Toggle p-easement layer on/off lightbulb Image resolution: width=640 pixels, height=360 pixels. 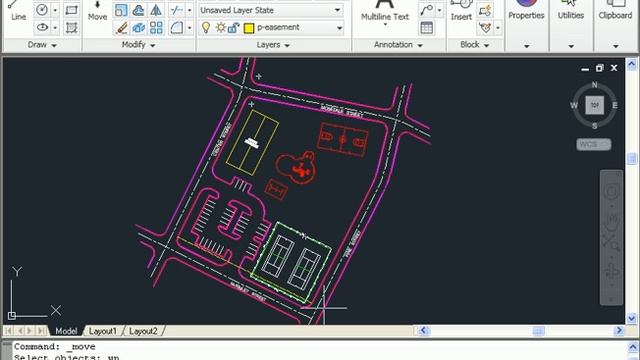pos(206,27)
